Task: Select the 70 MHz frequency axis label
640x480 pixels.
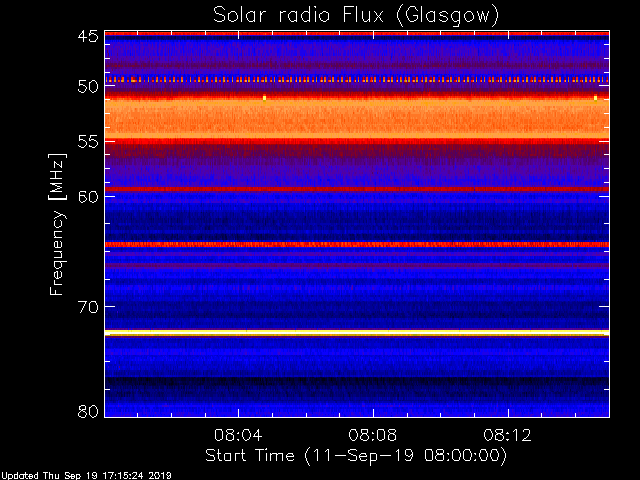Action: click(x=88, y=307)
